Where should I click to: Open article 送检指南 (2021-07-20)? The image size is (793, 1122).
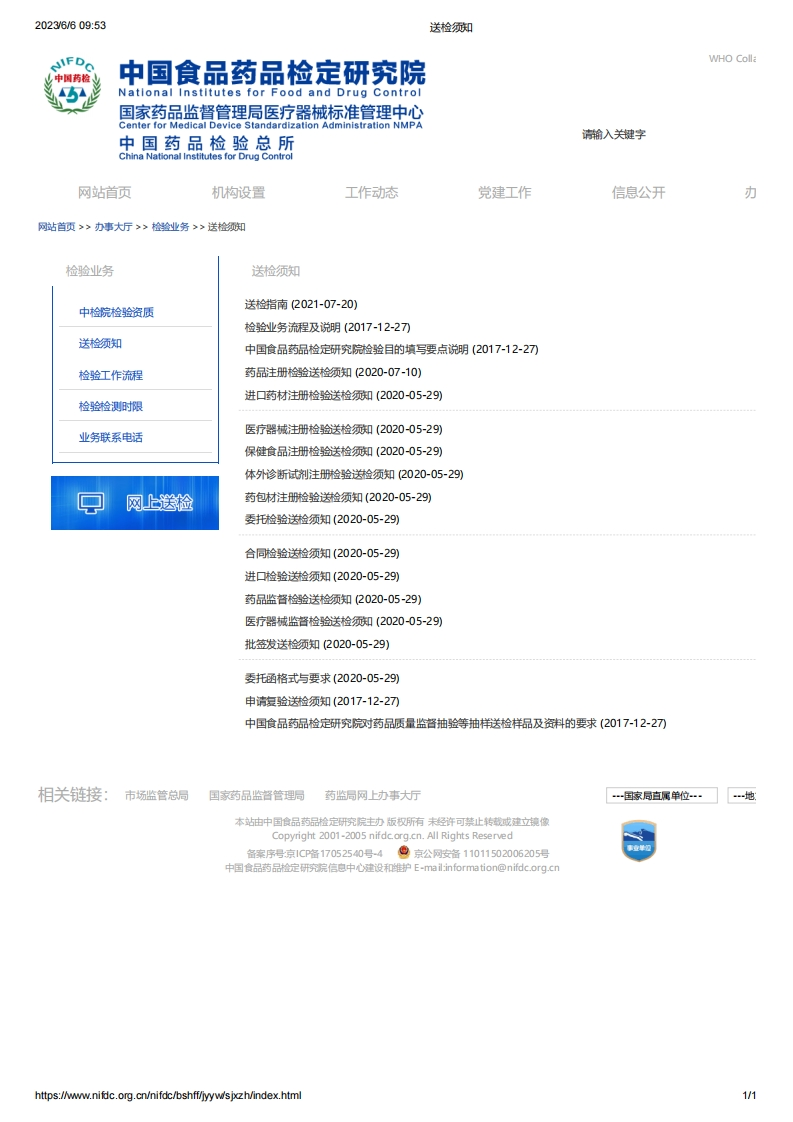pyautogui.click(x=301, y=304)
